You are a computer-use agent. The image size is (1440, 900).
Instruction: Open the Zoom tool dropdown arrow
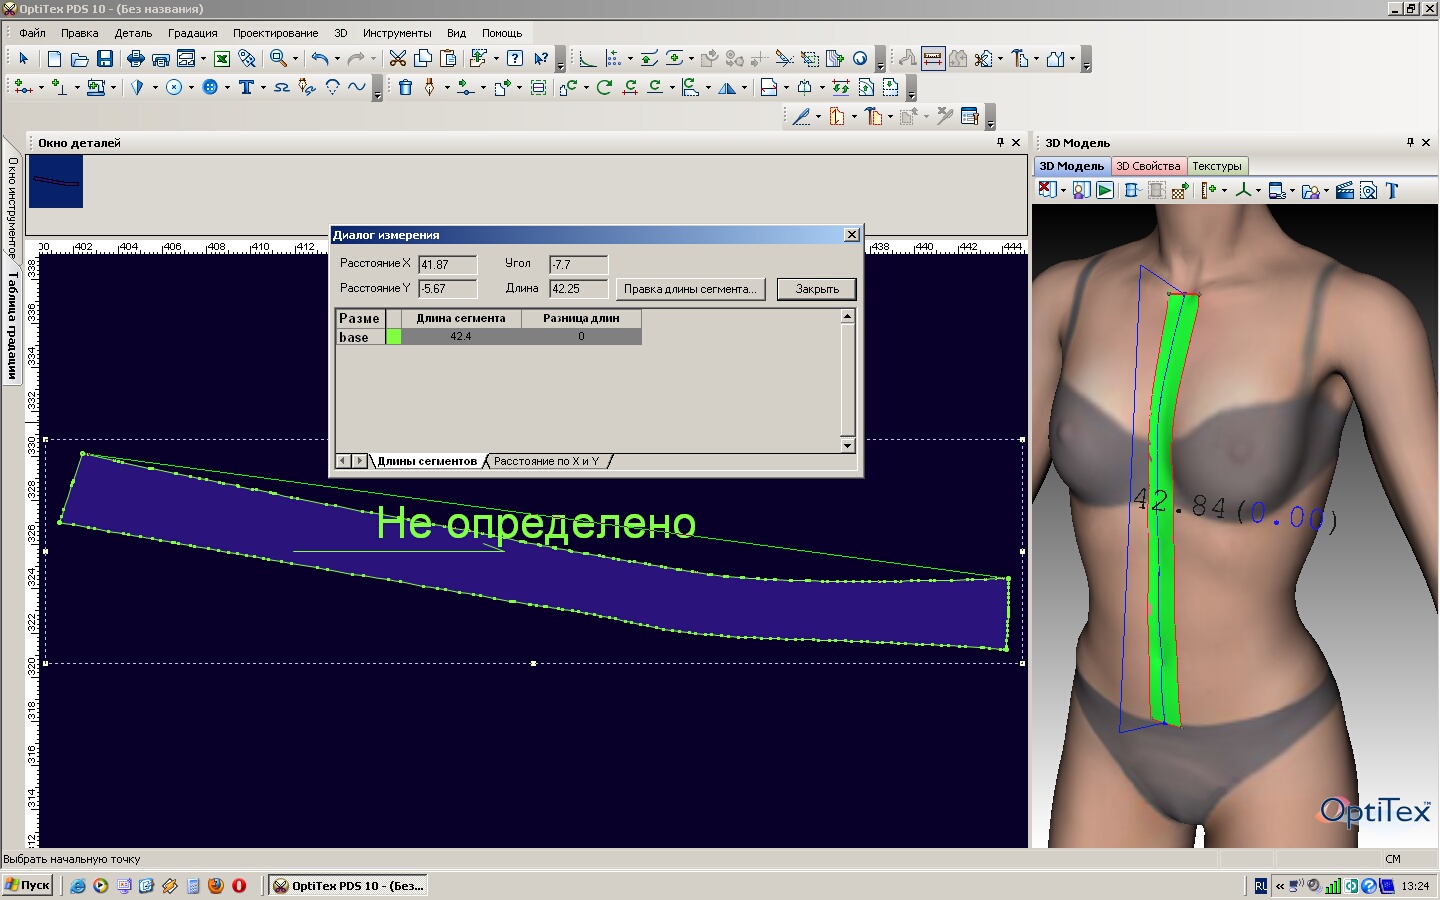(295, 59)
